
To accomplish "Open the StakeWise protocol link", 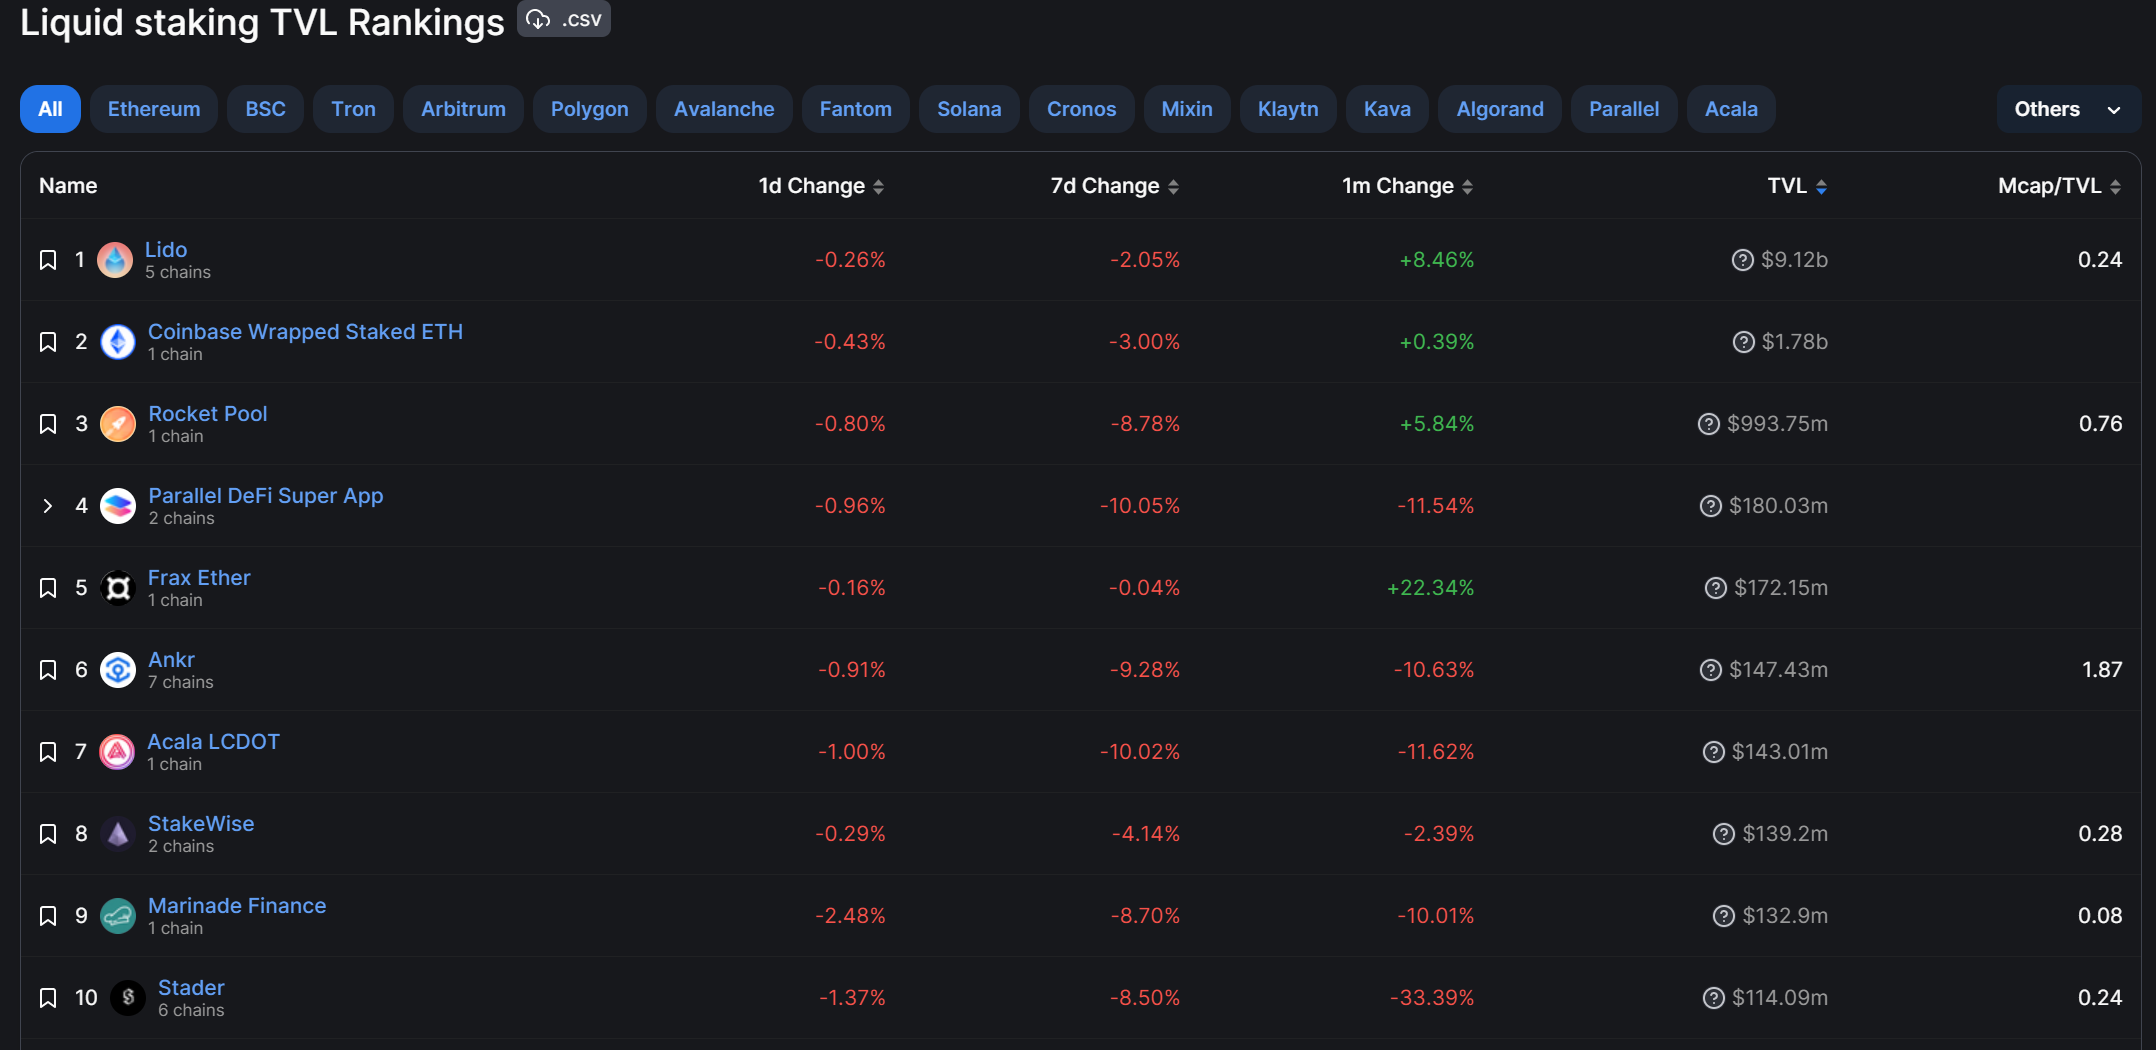I will point(201,824).
